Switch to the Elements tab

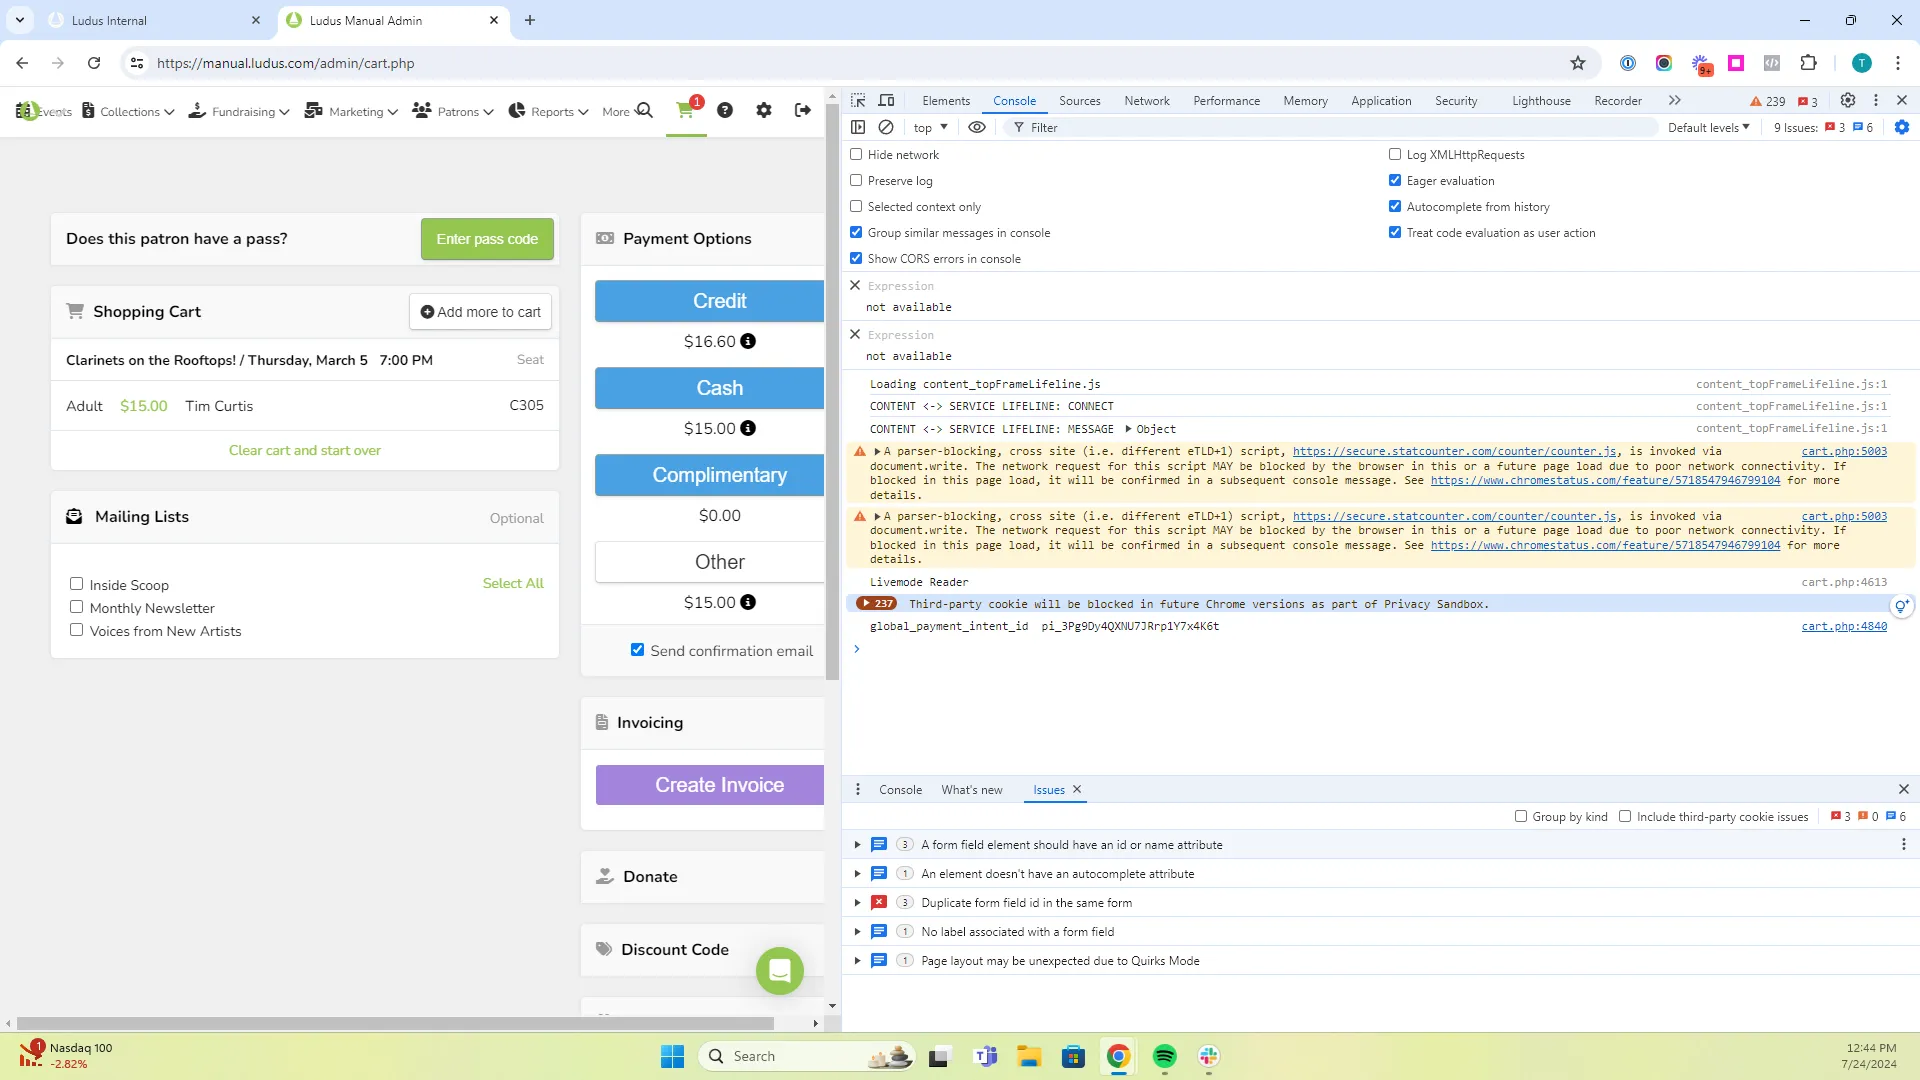[946, 100]
